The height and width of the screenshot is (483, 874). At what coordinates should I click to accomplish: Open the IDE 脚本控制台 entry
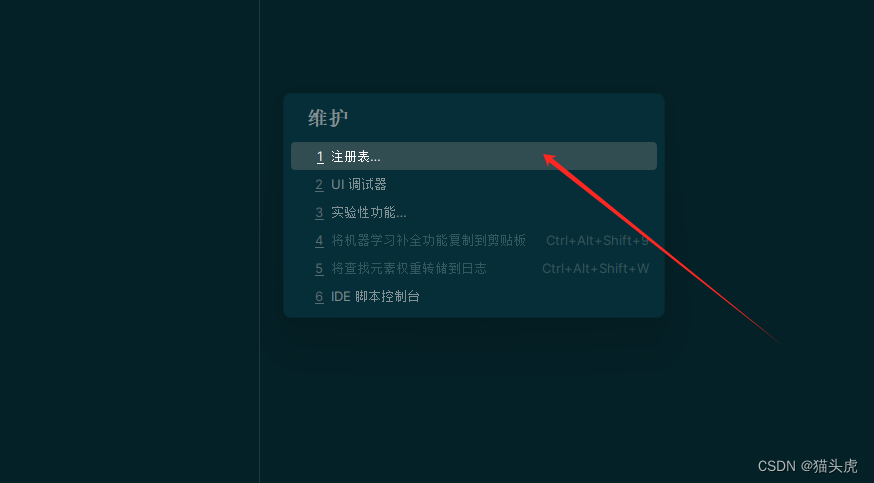tap(474, 296)
